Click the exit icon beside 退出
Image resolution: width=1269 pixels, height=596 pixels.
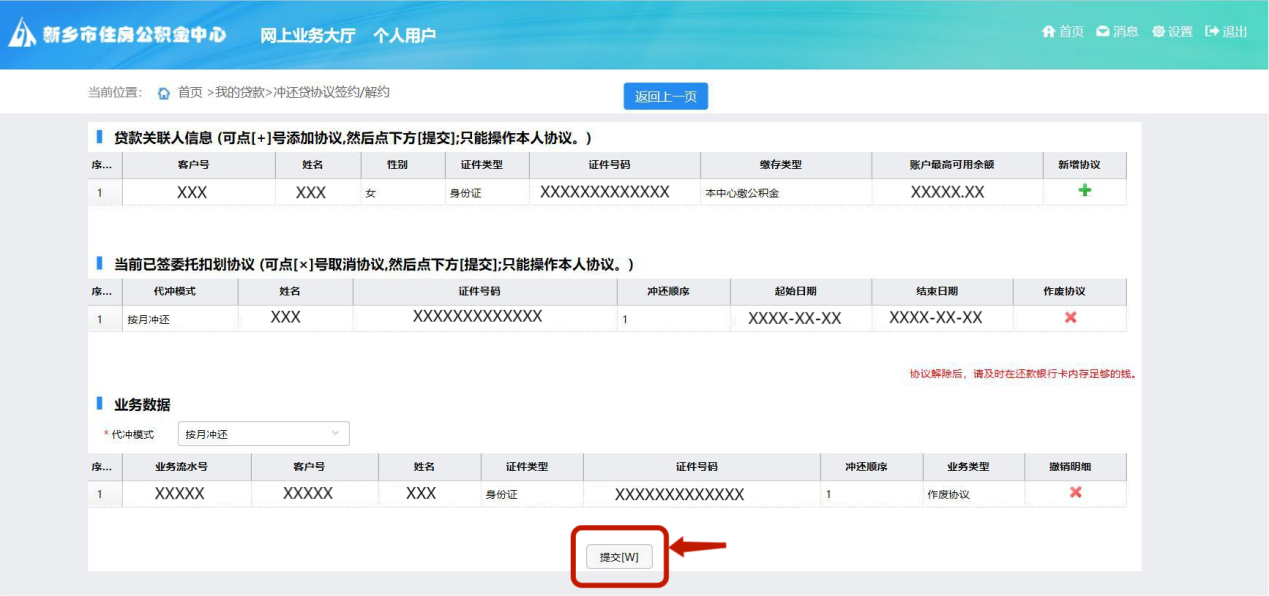1212,32
